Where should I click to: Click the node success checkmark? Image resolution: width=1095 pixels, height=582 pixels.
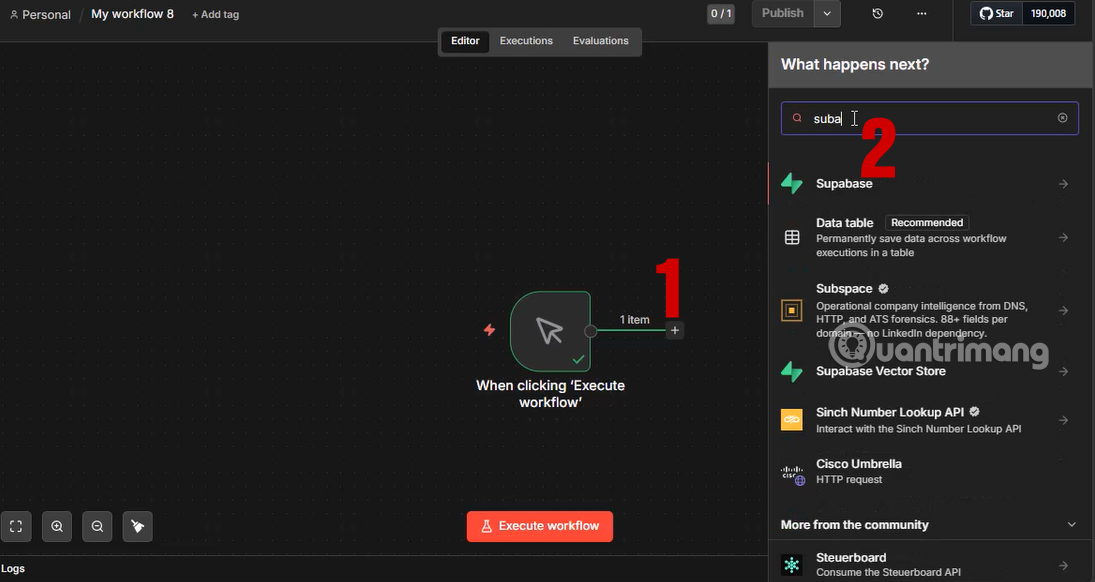tap(578, 359)
